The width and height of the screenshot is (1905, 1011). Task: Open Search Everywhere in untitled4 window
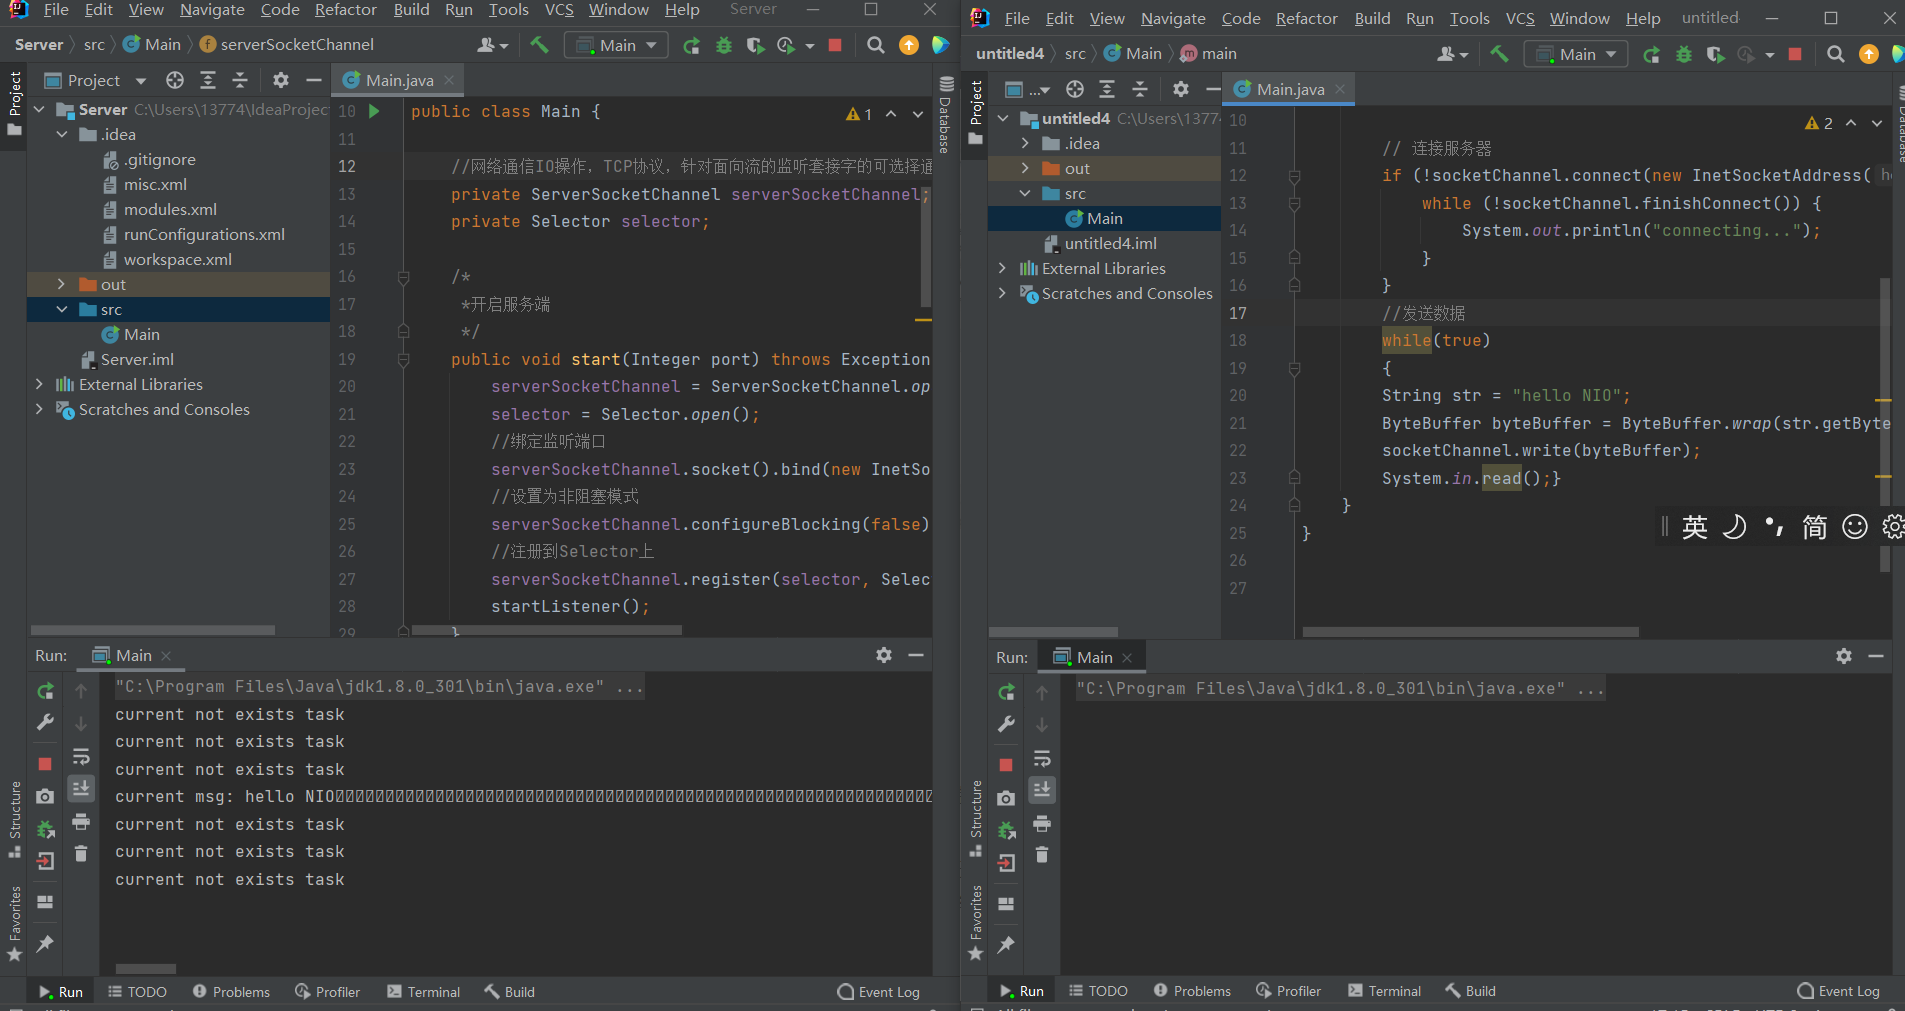click(1836, 54)
